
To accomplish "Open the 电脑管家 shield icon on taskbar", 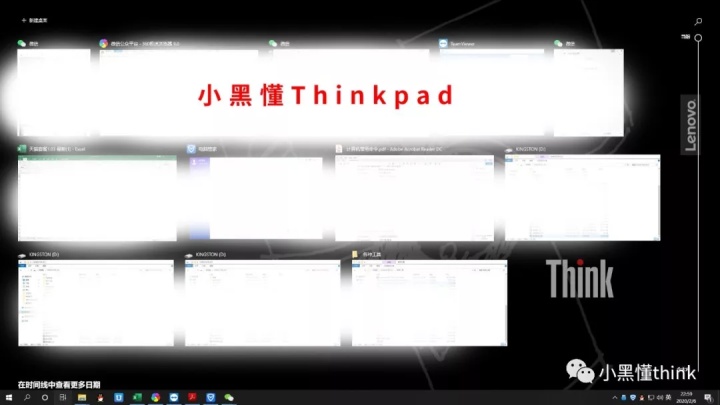I will 211,398.
